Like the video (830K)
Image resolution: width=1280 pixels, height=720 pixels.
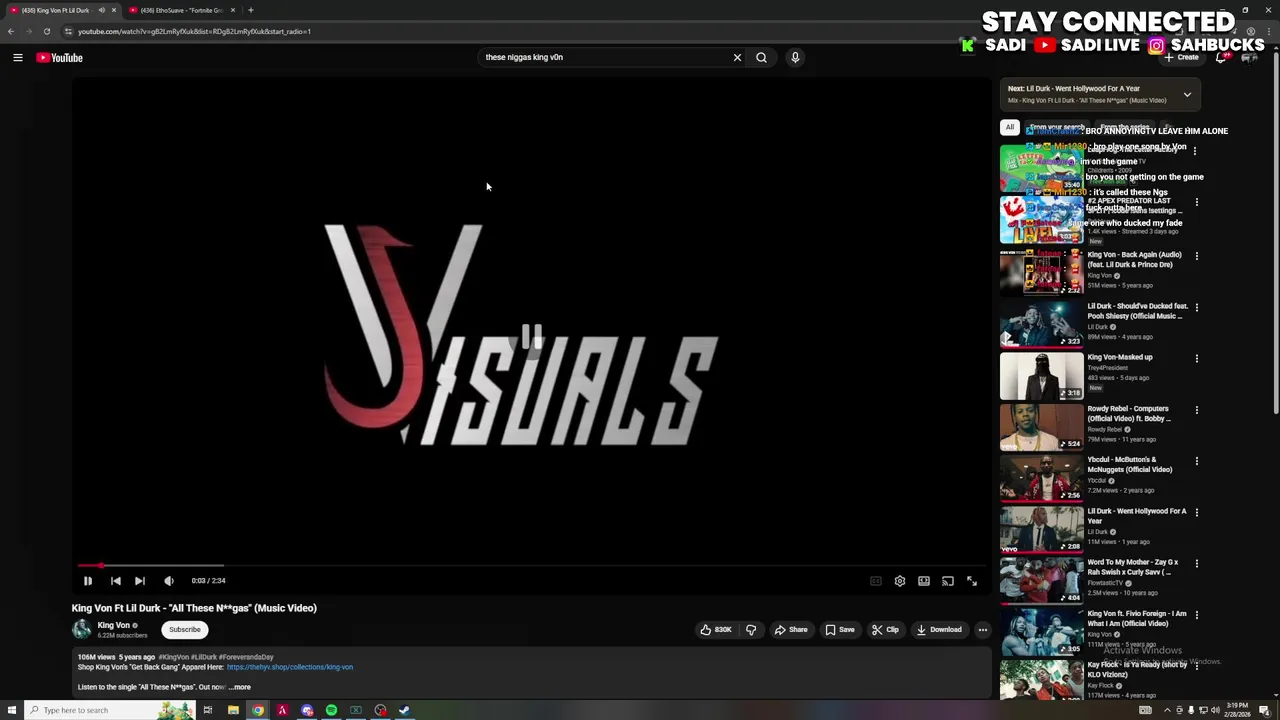(x=716, y=630)
